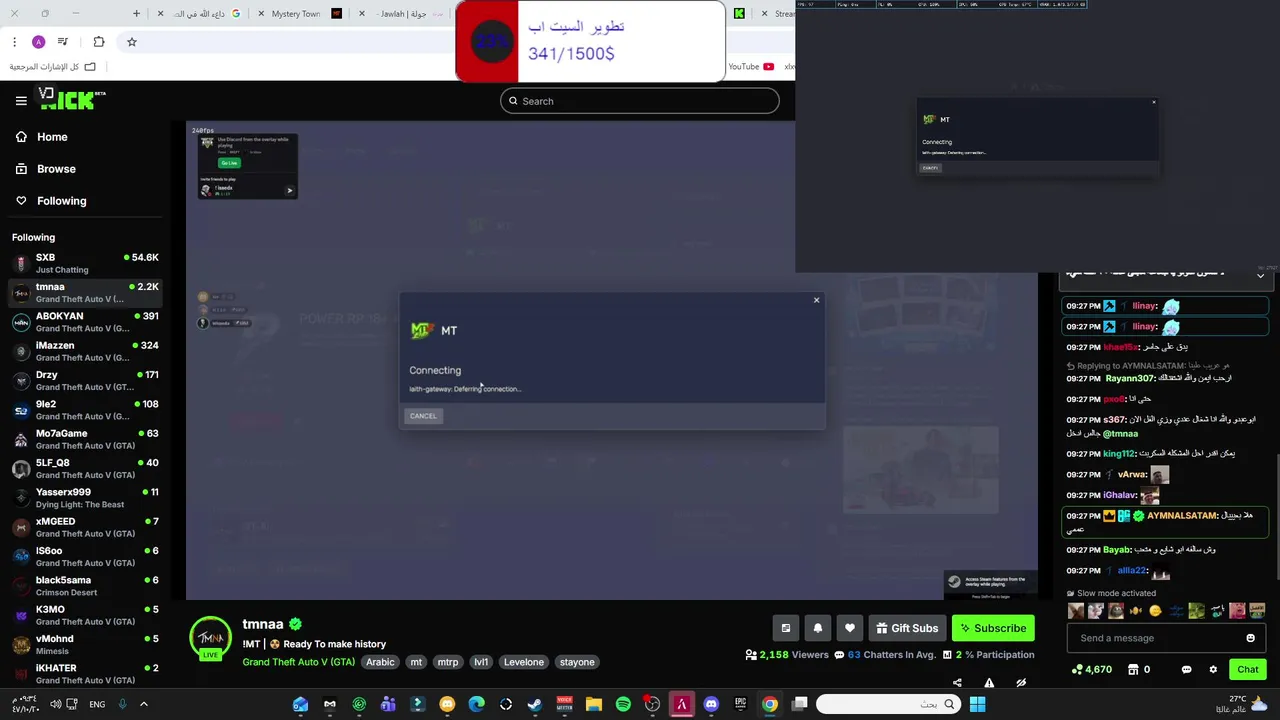
Task: Close the MT connecting dialog
Action: click(x=816, y=300)
